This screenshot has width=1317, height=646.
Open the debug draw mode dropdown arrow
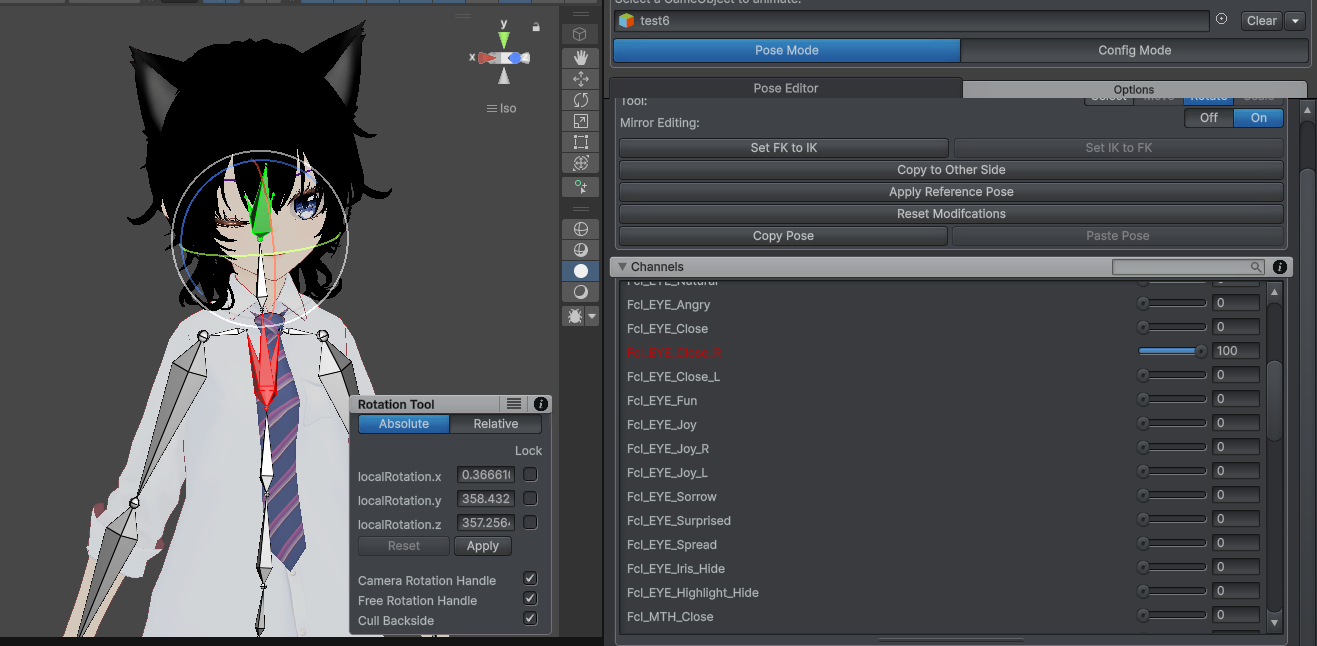click(x=592, y=316)
